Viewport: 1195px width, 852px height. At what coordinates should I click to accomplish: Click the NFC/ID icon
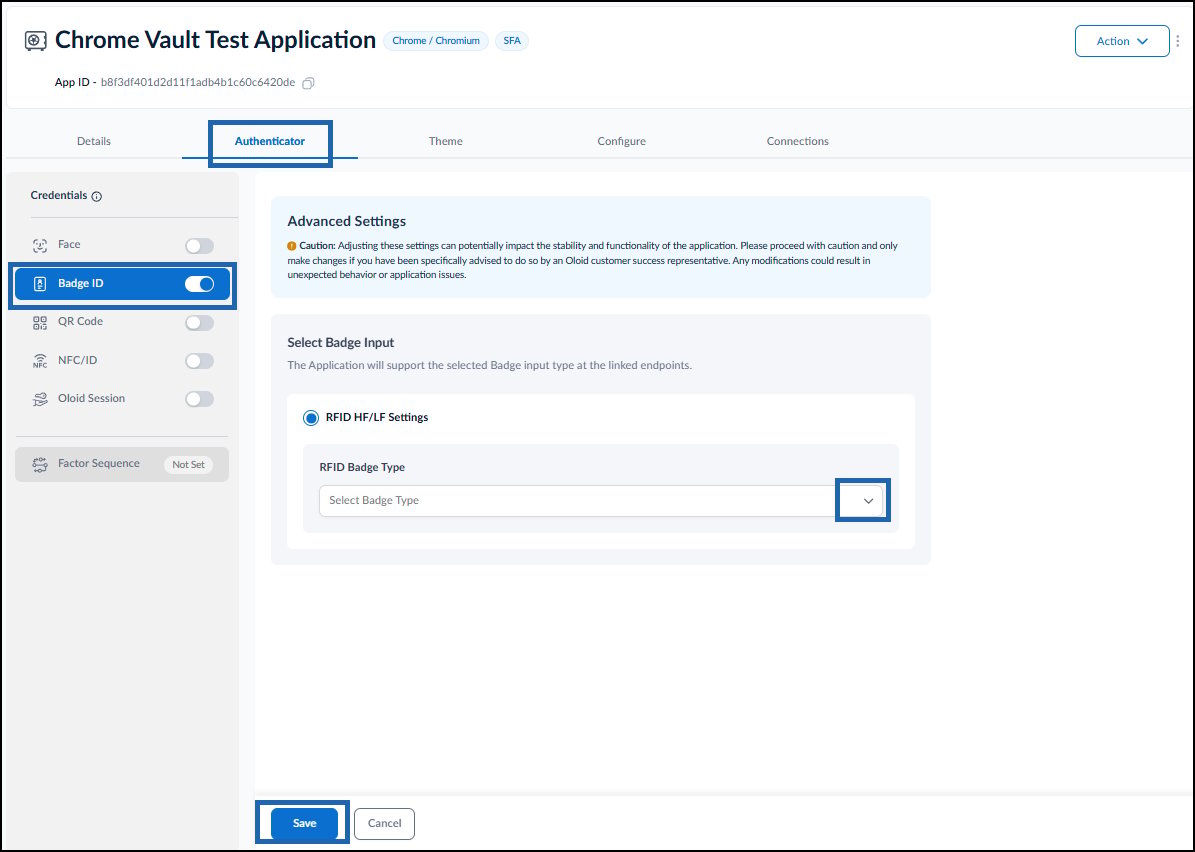(40, 360)
